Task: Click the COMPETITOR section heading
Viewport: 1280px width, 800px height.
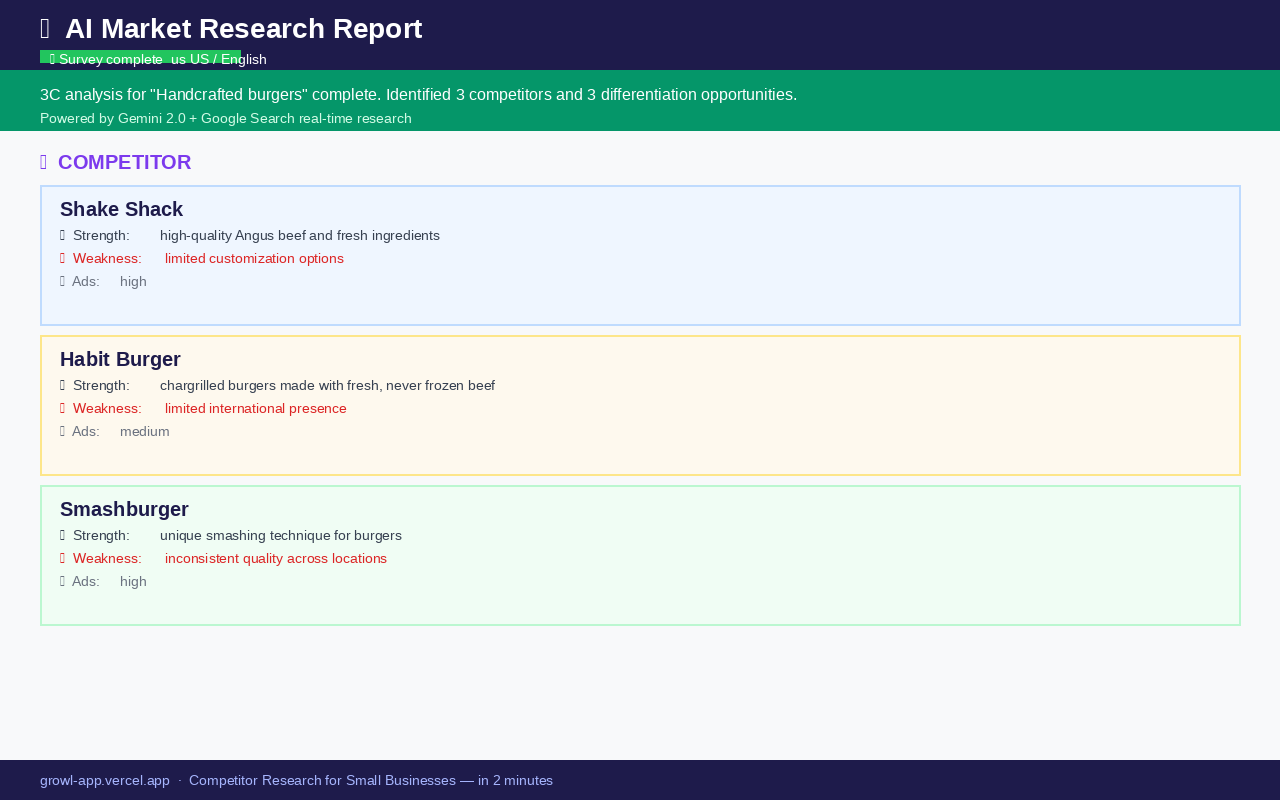Action: click(x=124, y=162)
